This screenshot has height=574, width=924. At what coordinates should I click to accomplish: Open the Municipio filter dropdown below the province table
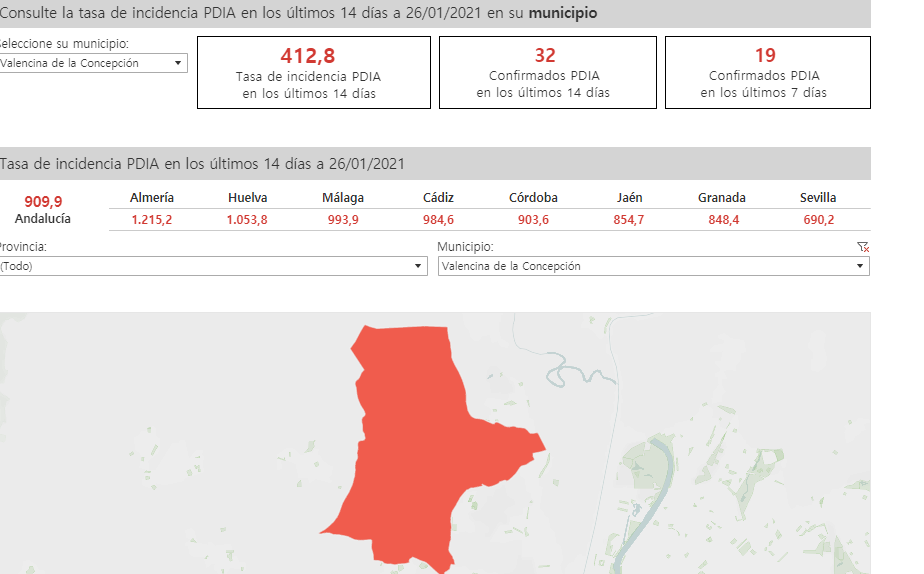[x=653, y=267]
